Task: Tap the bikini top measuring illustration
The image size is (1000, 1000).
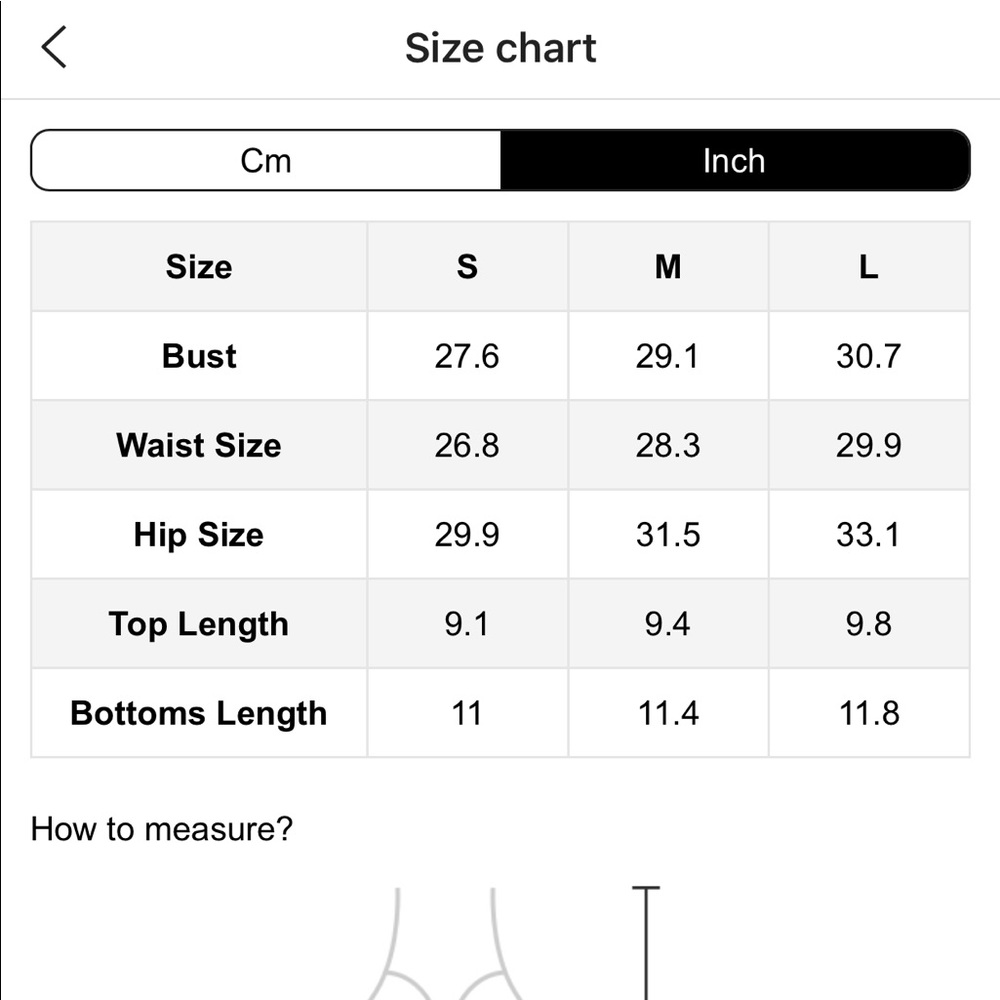Action: (x=445, y=944)
